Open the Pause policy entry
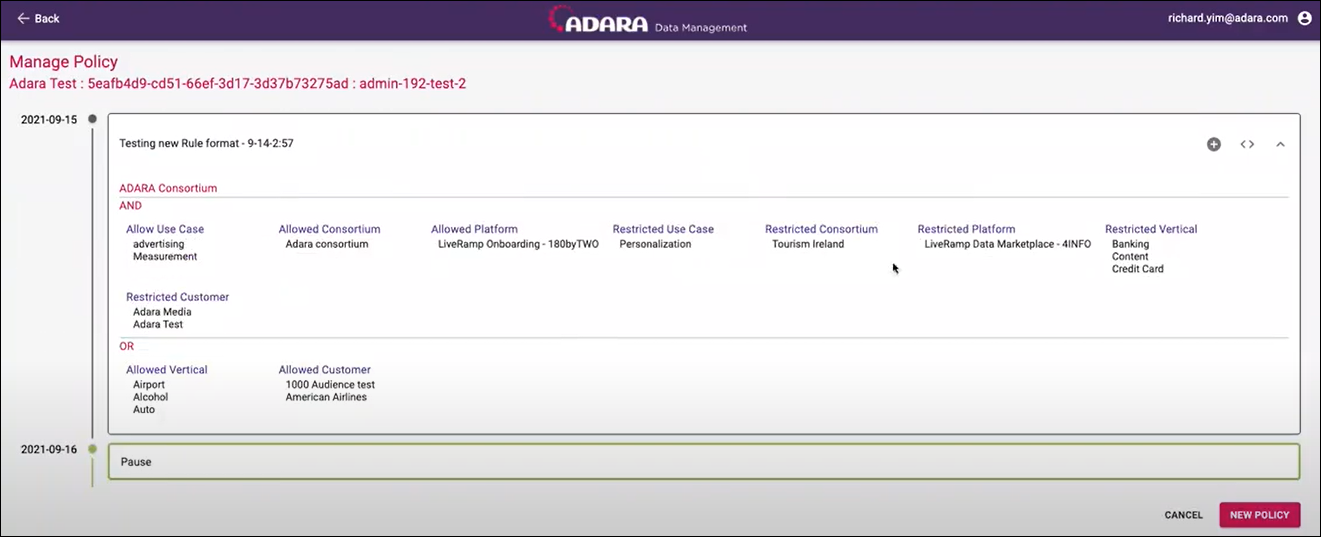This screenshot has height=537, width=1321. [x=704, y=462]
